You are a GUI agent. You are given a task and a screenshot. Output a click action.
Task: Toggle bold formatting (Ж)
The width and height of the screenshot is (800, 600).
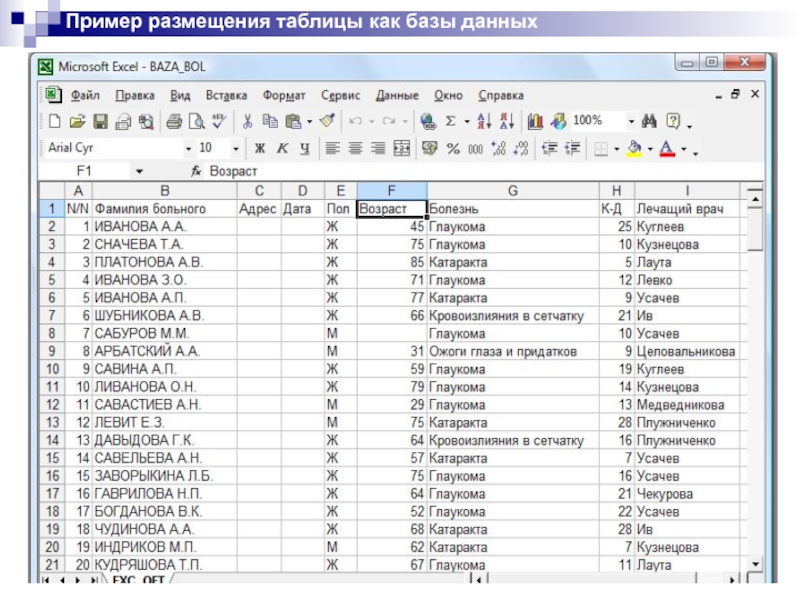click(259, 149)
